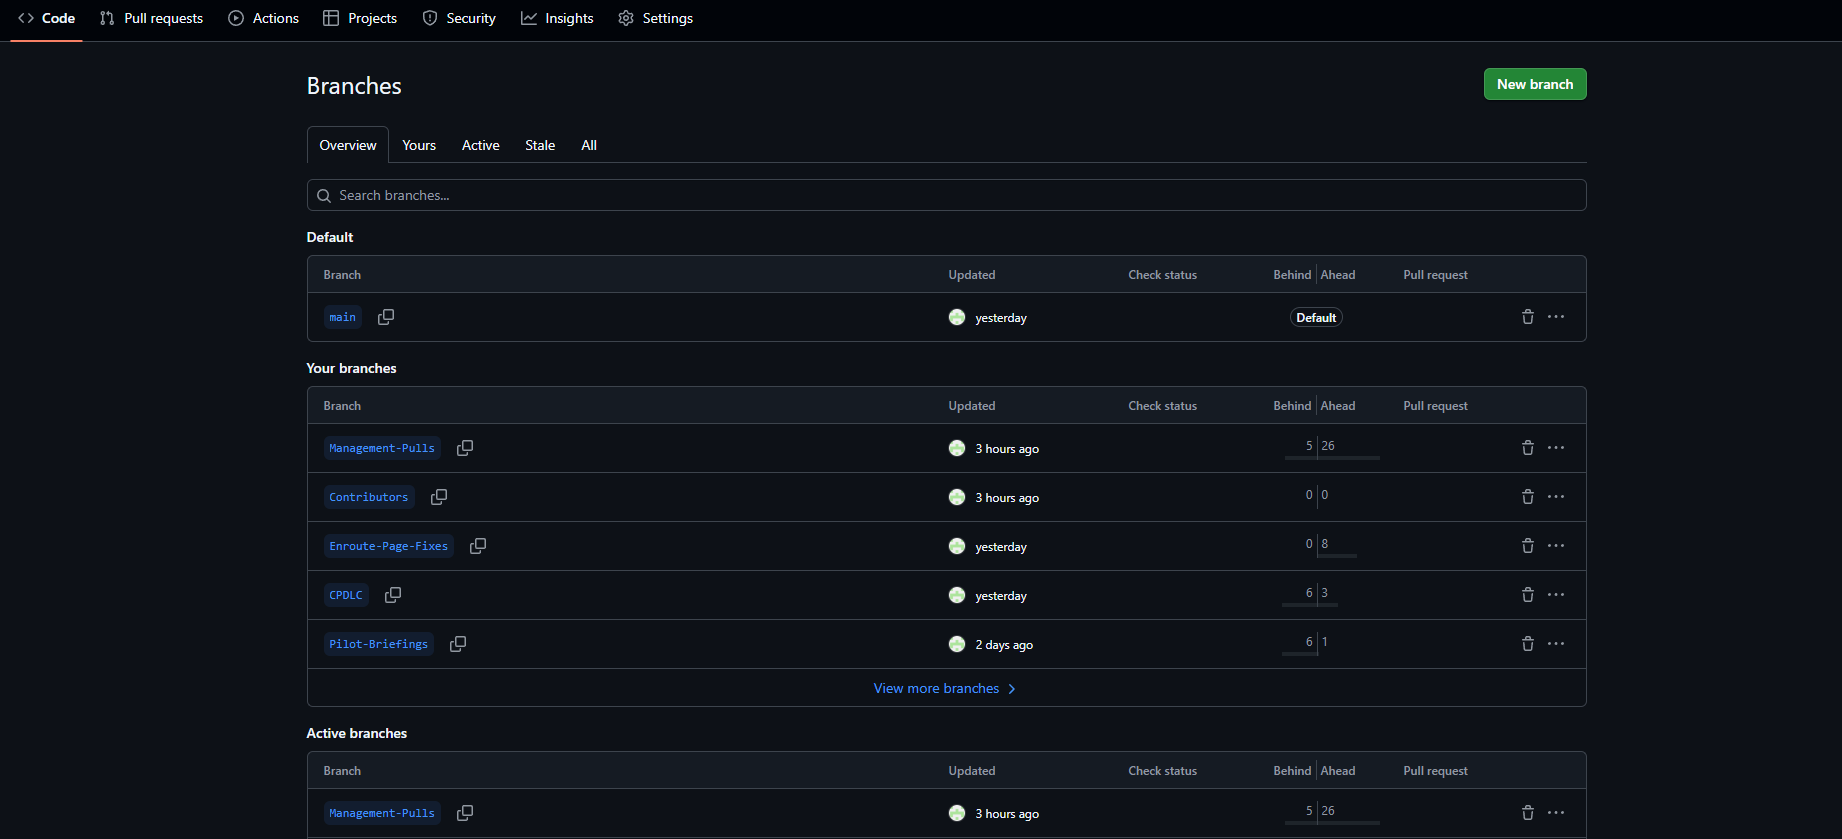Copy the main branch name

(386, 317)
